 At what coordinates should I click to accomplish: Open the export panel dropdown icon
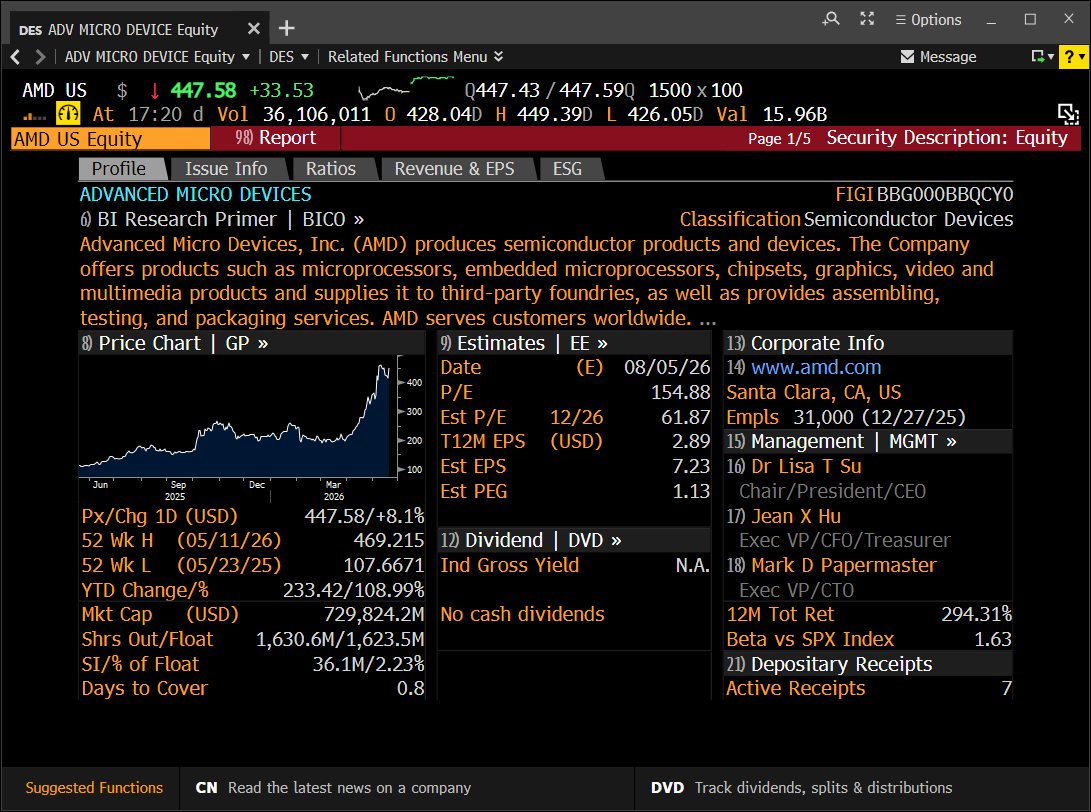1042,56
